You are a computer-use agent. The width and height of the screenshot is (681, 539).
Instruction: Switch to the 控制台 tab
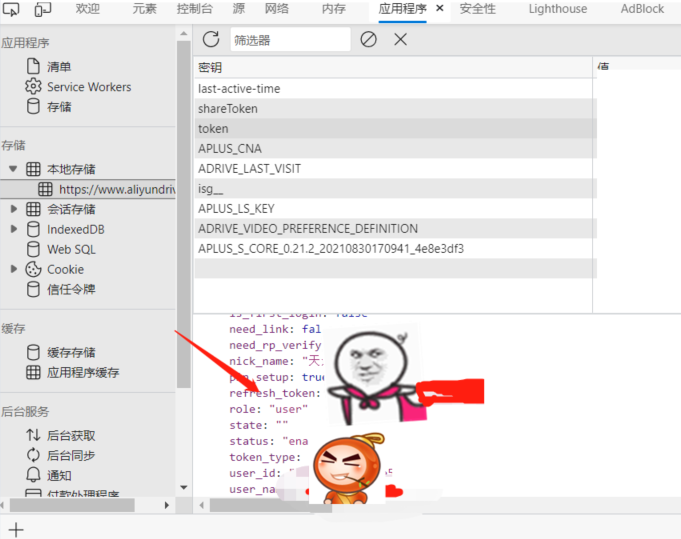point(195,9)
